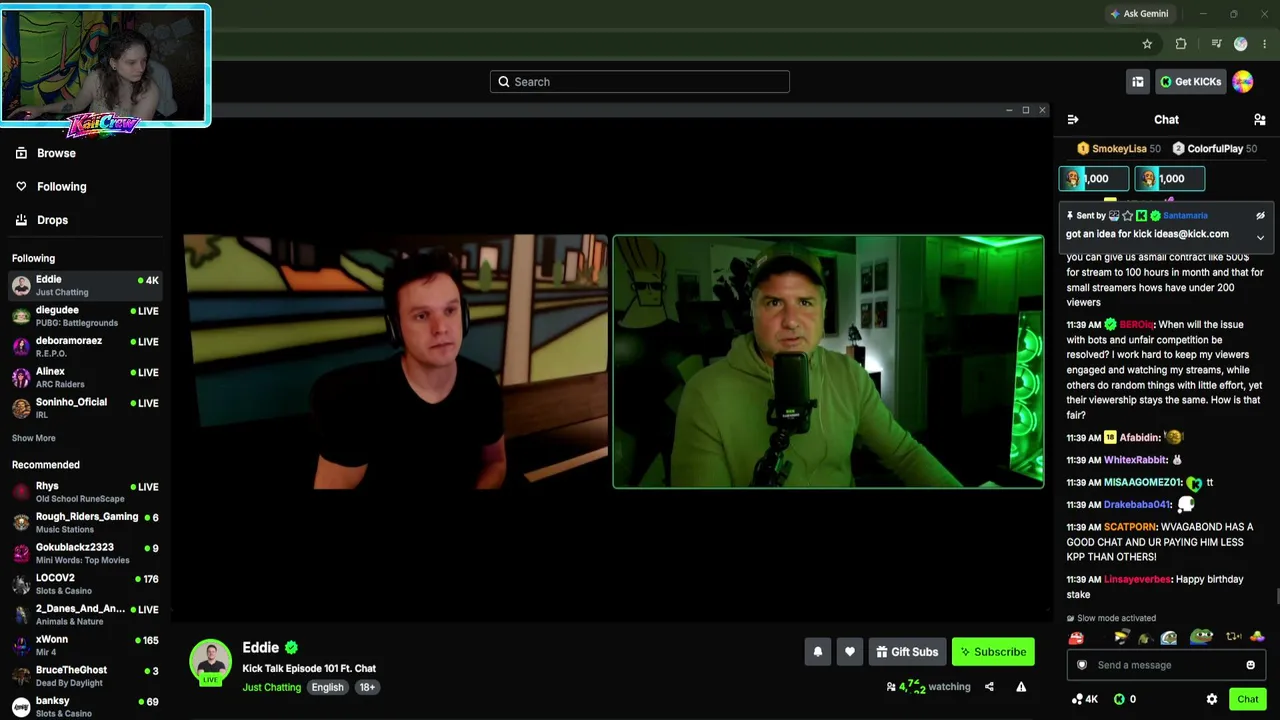Viewport: 1280px width, 720px height.
Task: Click Eddie's channel avatar with LIVE badge
Action: (x=210, y=662)
